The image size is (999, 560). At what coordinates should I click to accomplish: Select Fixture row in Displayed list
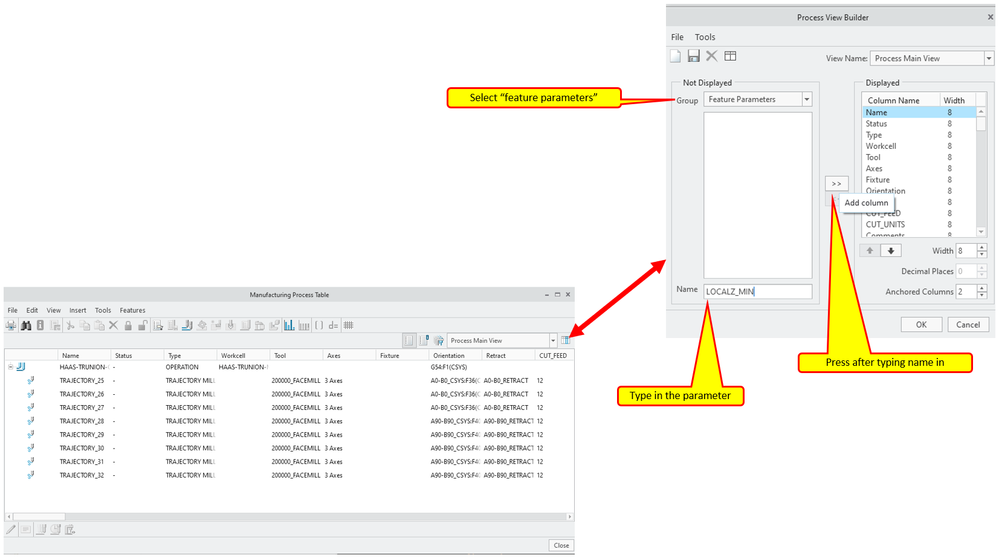click(919, 180)
